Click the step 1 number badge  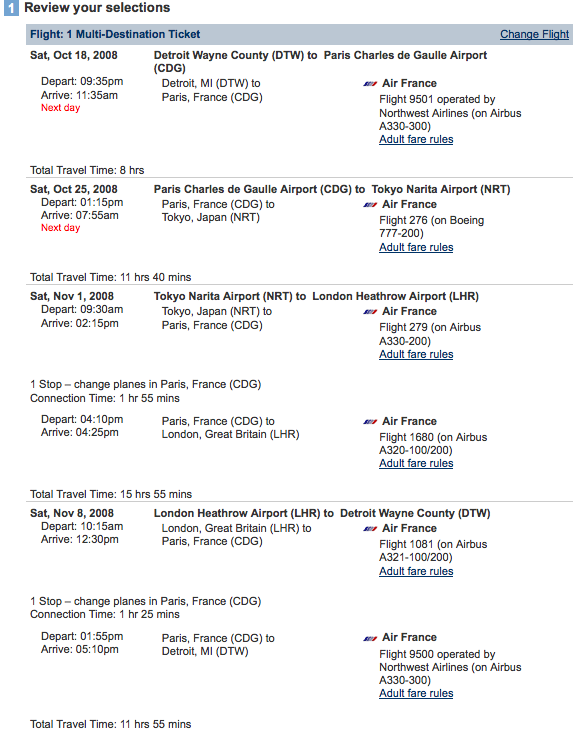11,8
